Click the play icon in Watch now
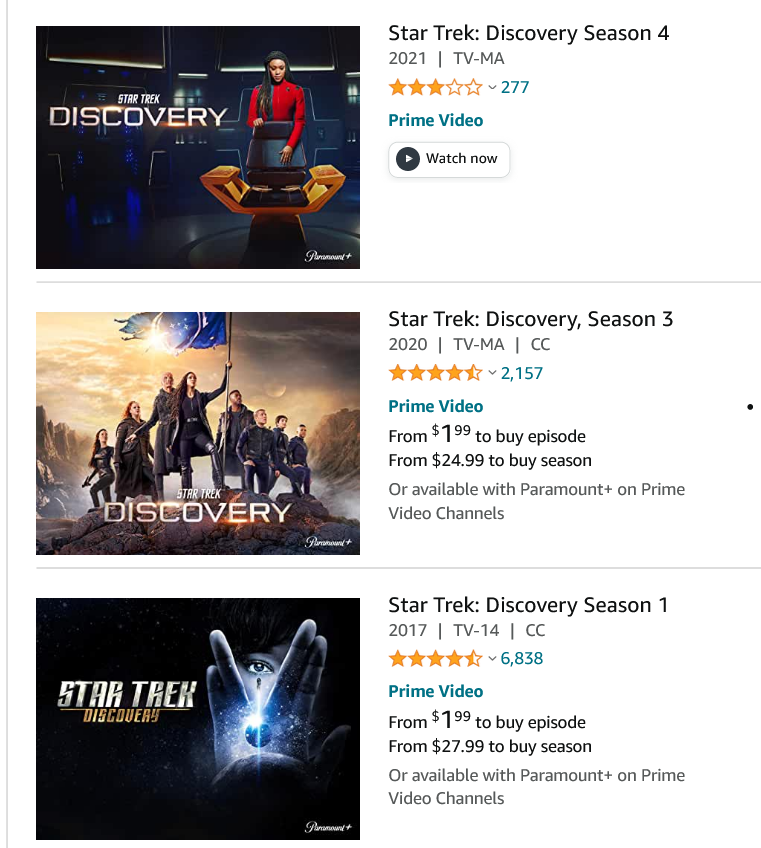 (x=408, y=159)
